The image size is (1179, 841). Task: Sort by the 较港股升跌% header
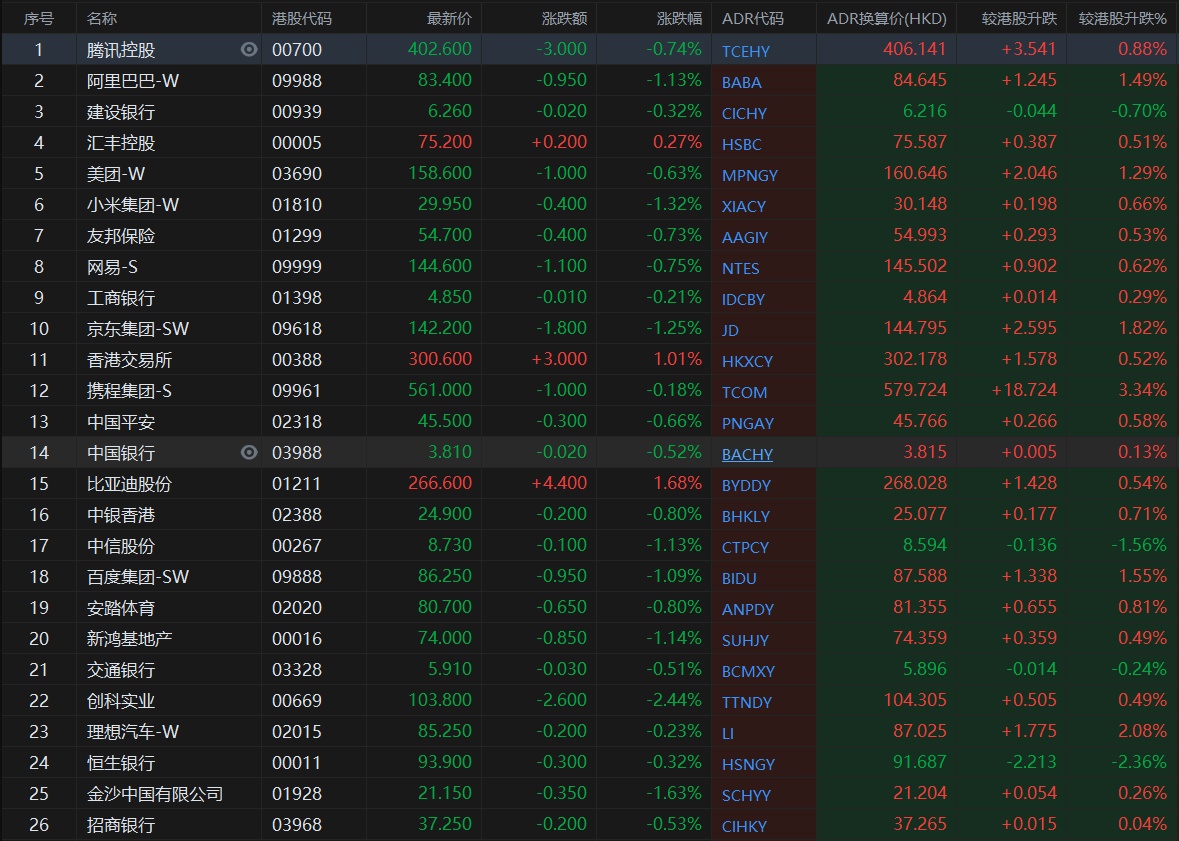pyautogui.click(x=1122, y=19)
